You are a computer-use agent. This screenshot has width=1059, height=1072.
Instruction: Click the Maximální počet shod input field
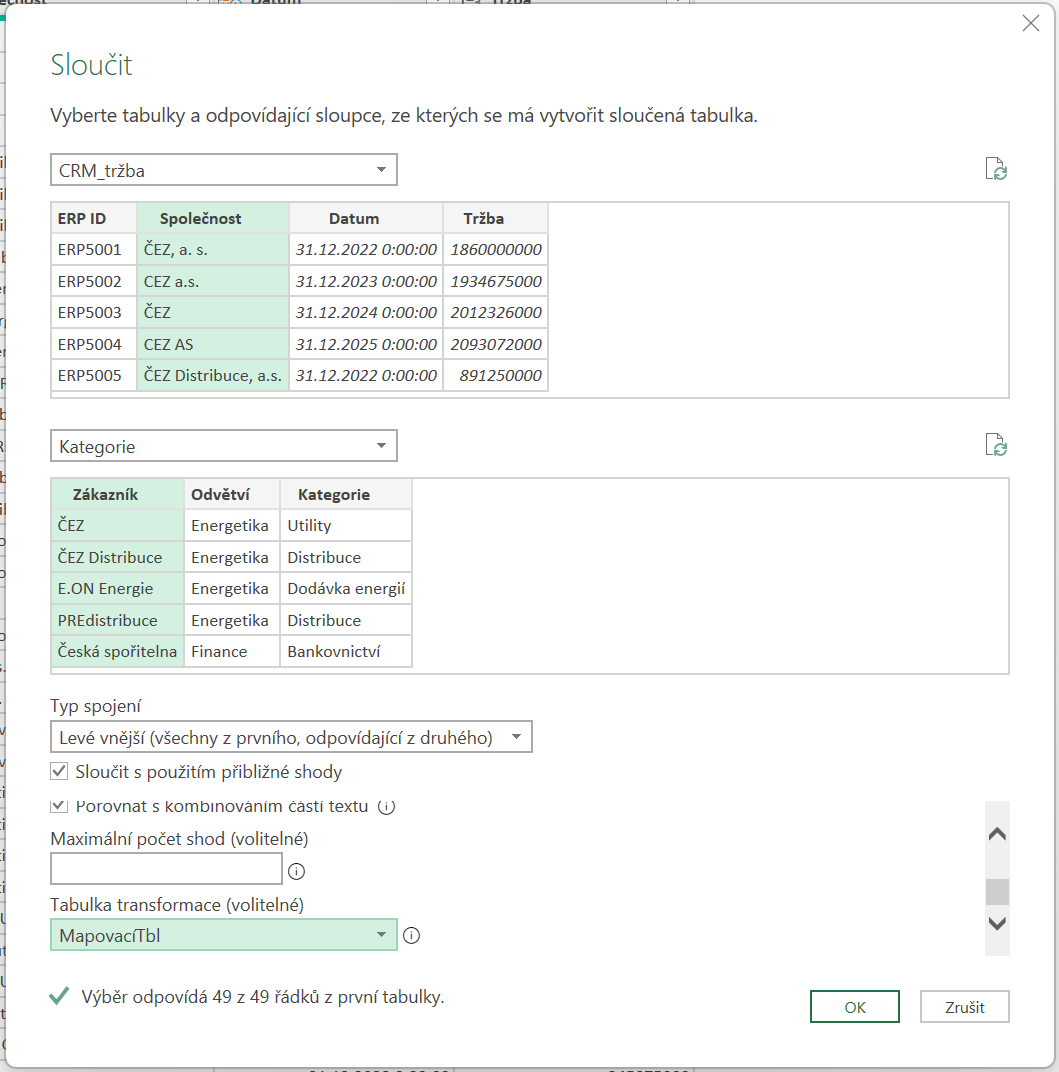(x=167, y=869)
